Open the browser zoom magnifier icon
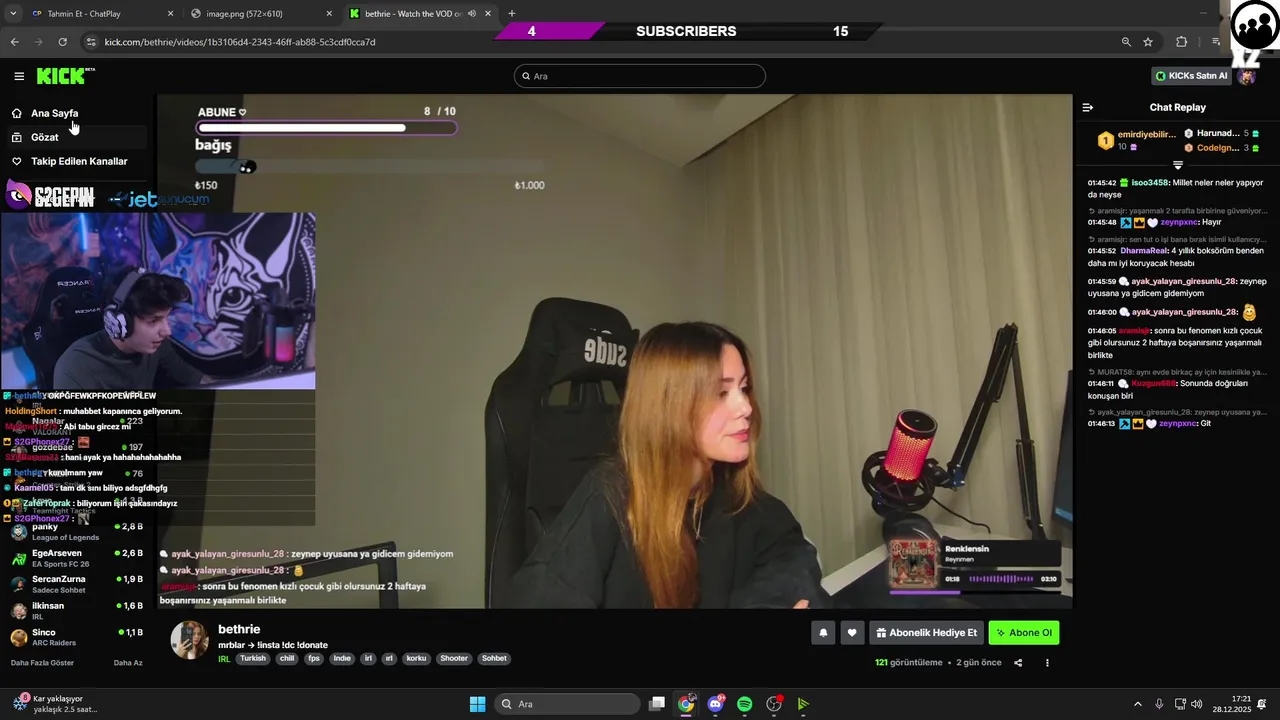Viewport: 1280px width, 720px height. pyautogui.click(x=1126, y=42)
